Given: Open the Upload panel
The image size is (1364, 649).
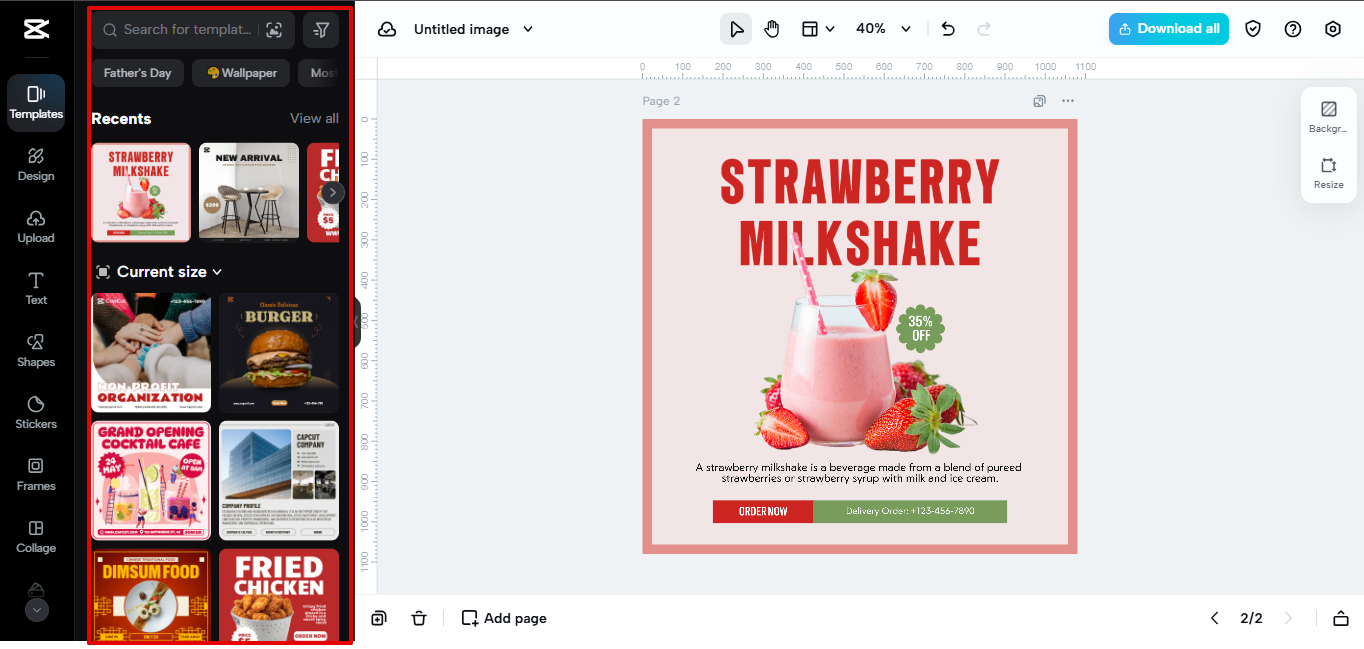Looking at the screenshot, I should pyautogui.click(x=35, y=227).
